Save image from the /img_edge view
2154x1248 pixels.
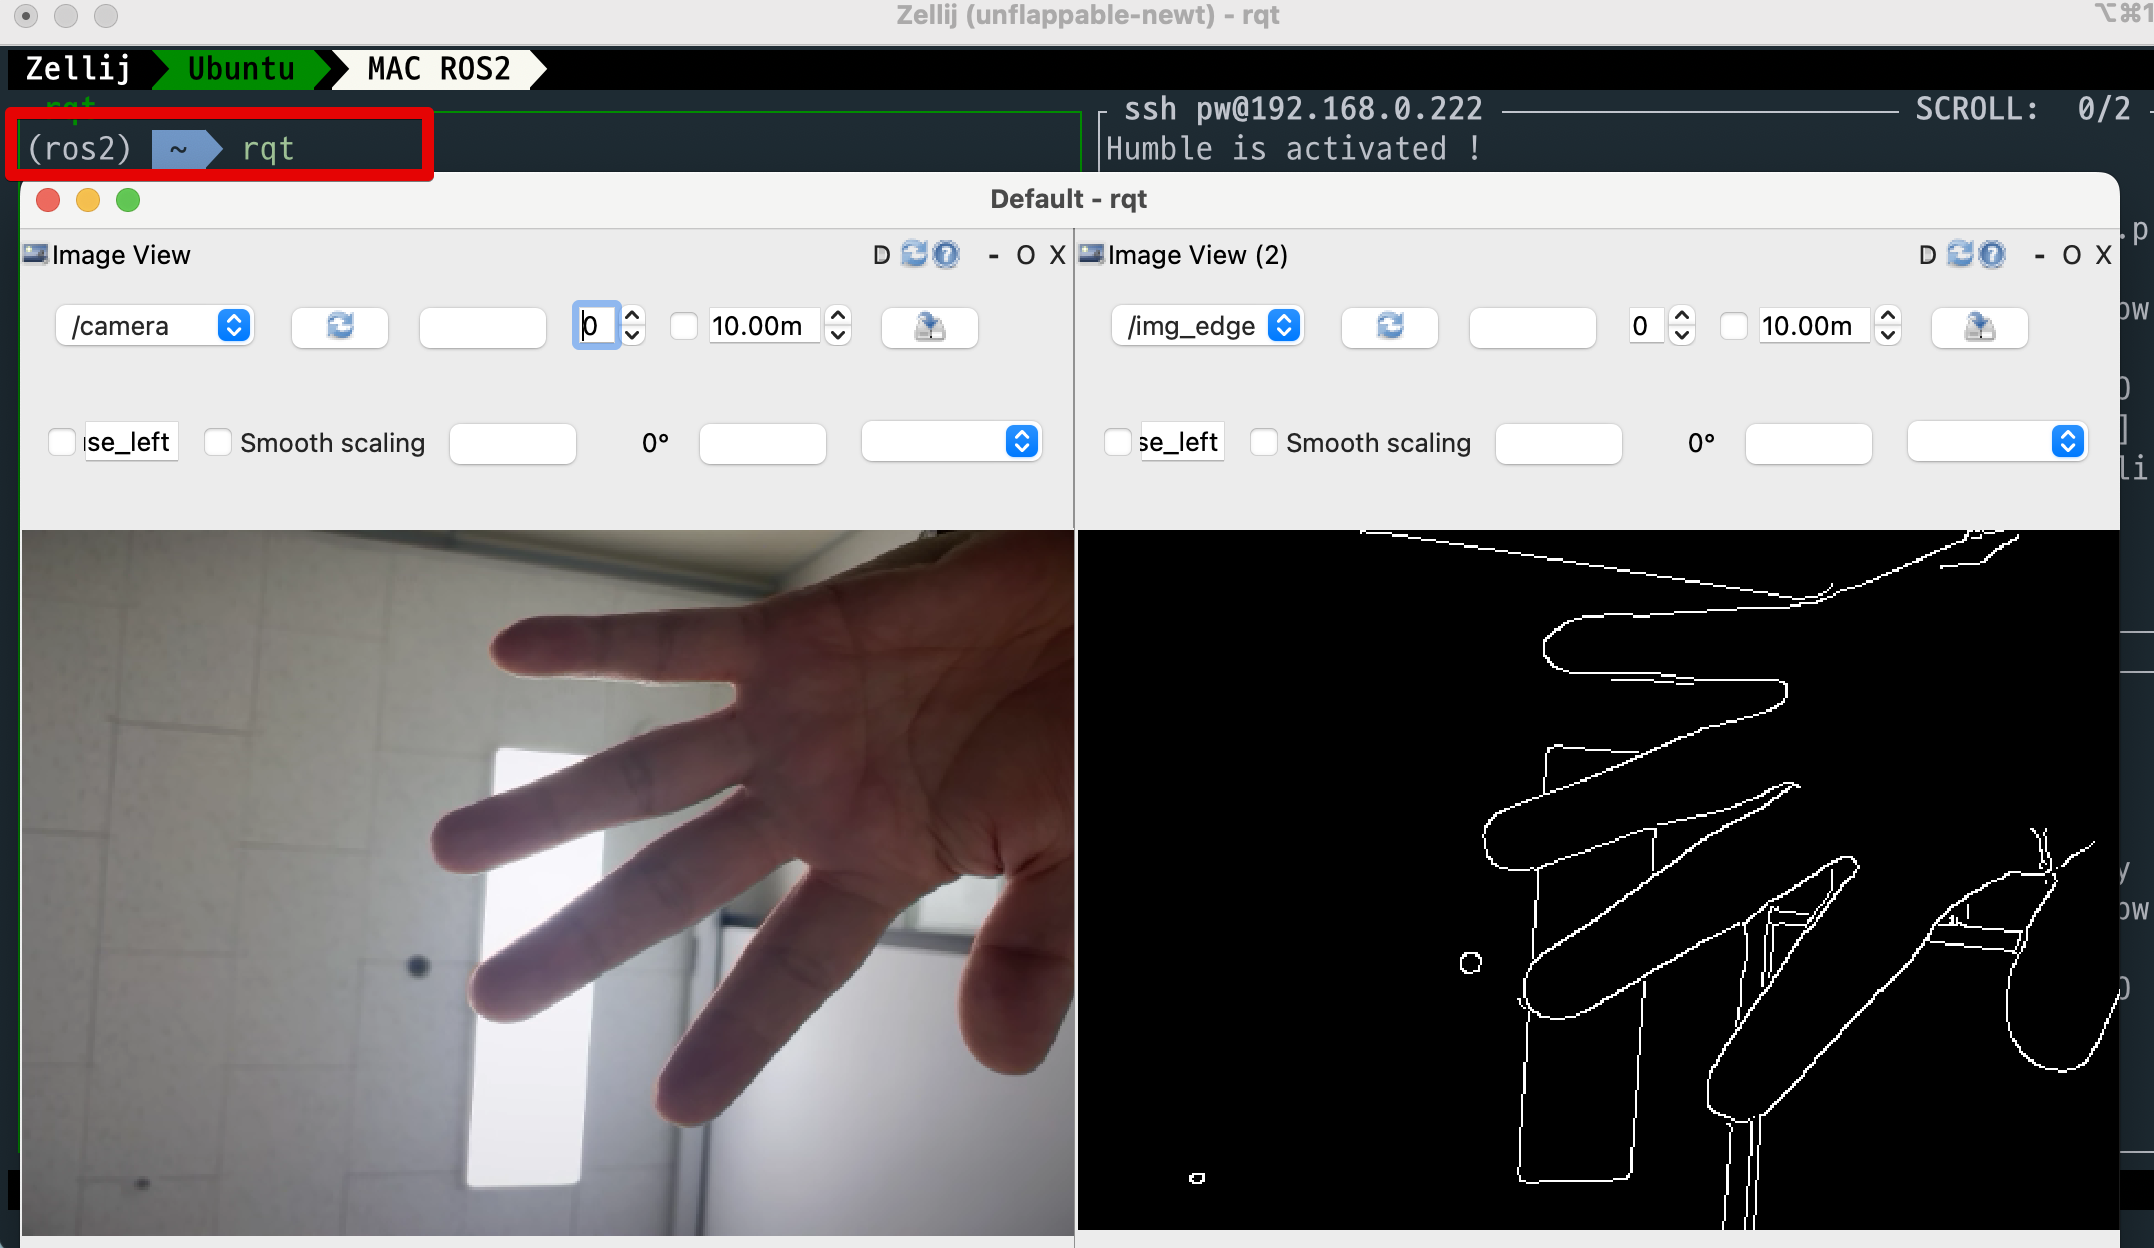tap(1979, 326)
